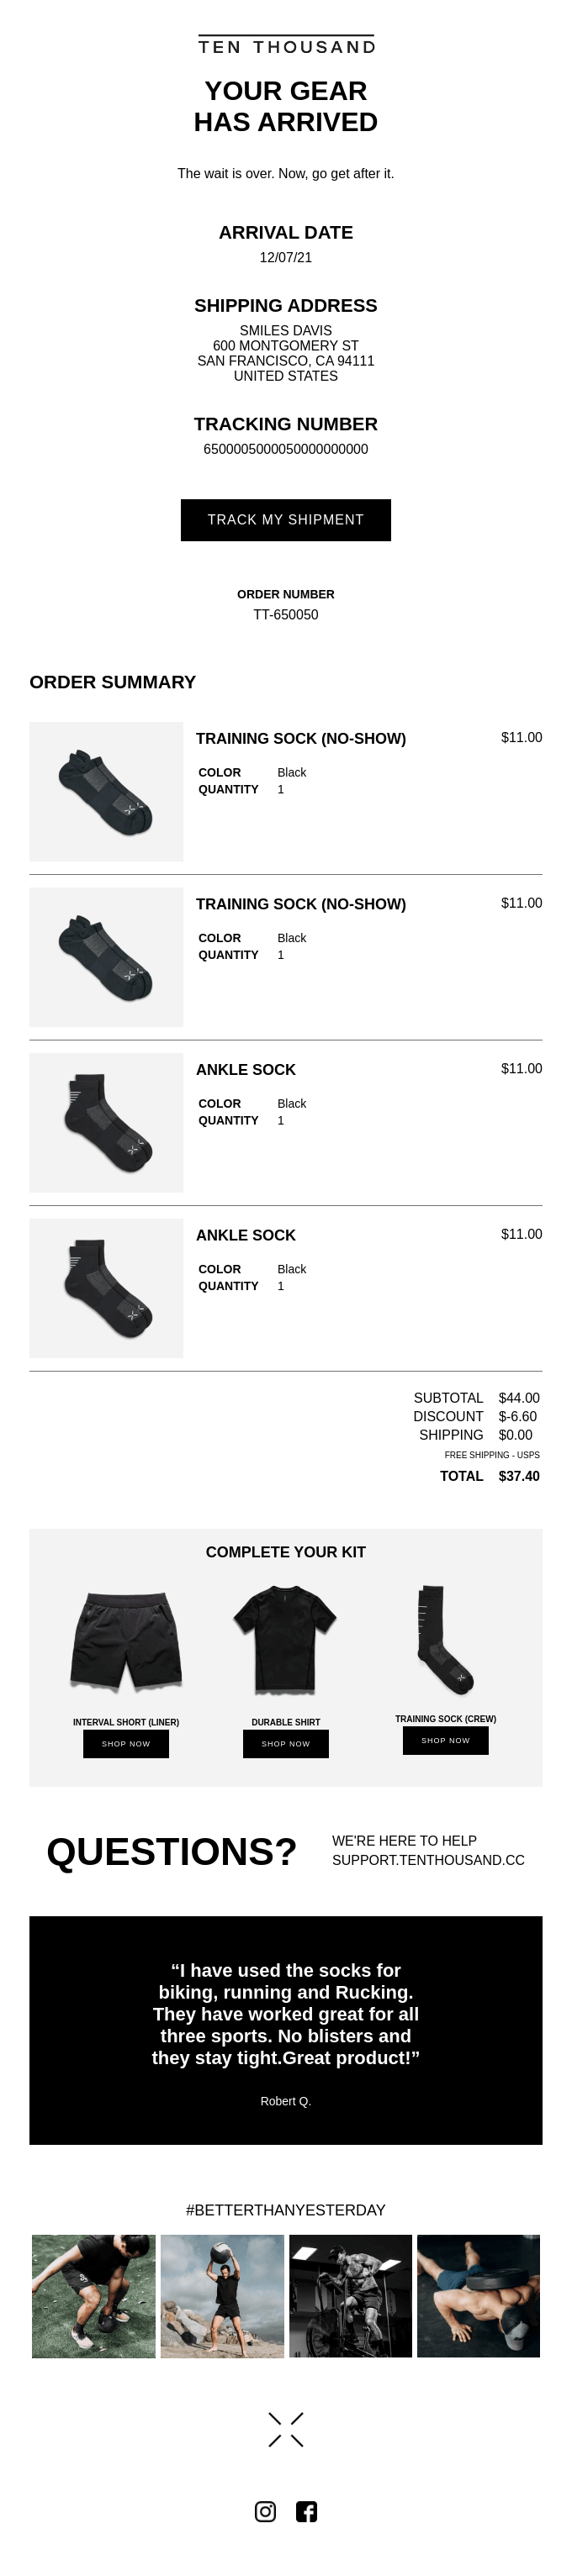Viewport: 572px width, 2576px height.
Task: Click the Ten Thousand X logo in footer
Action: [x=286, y=2430]
